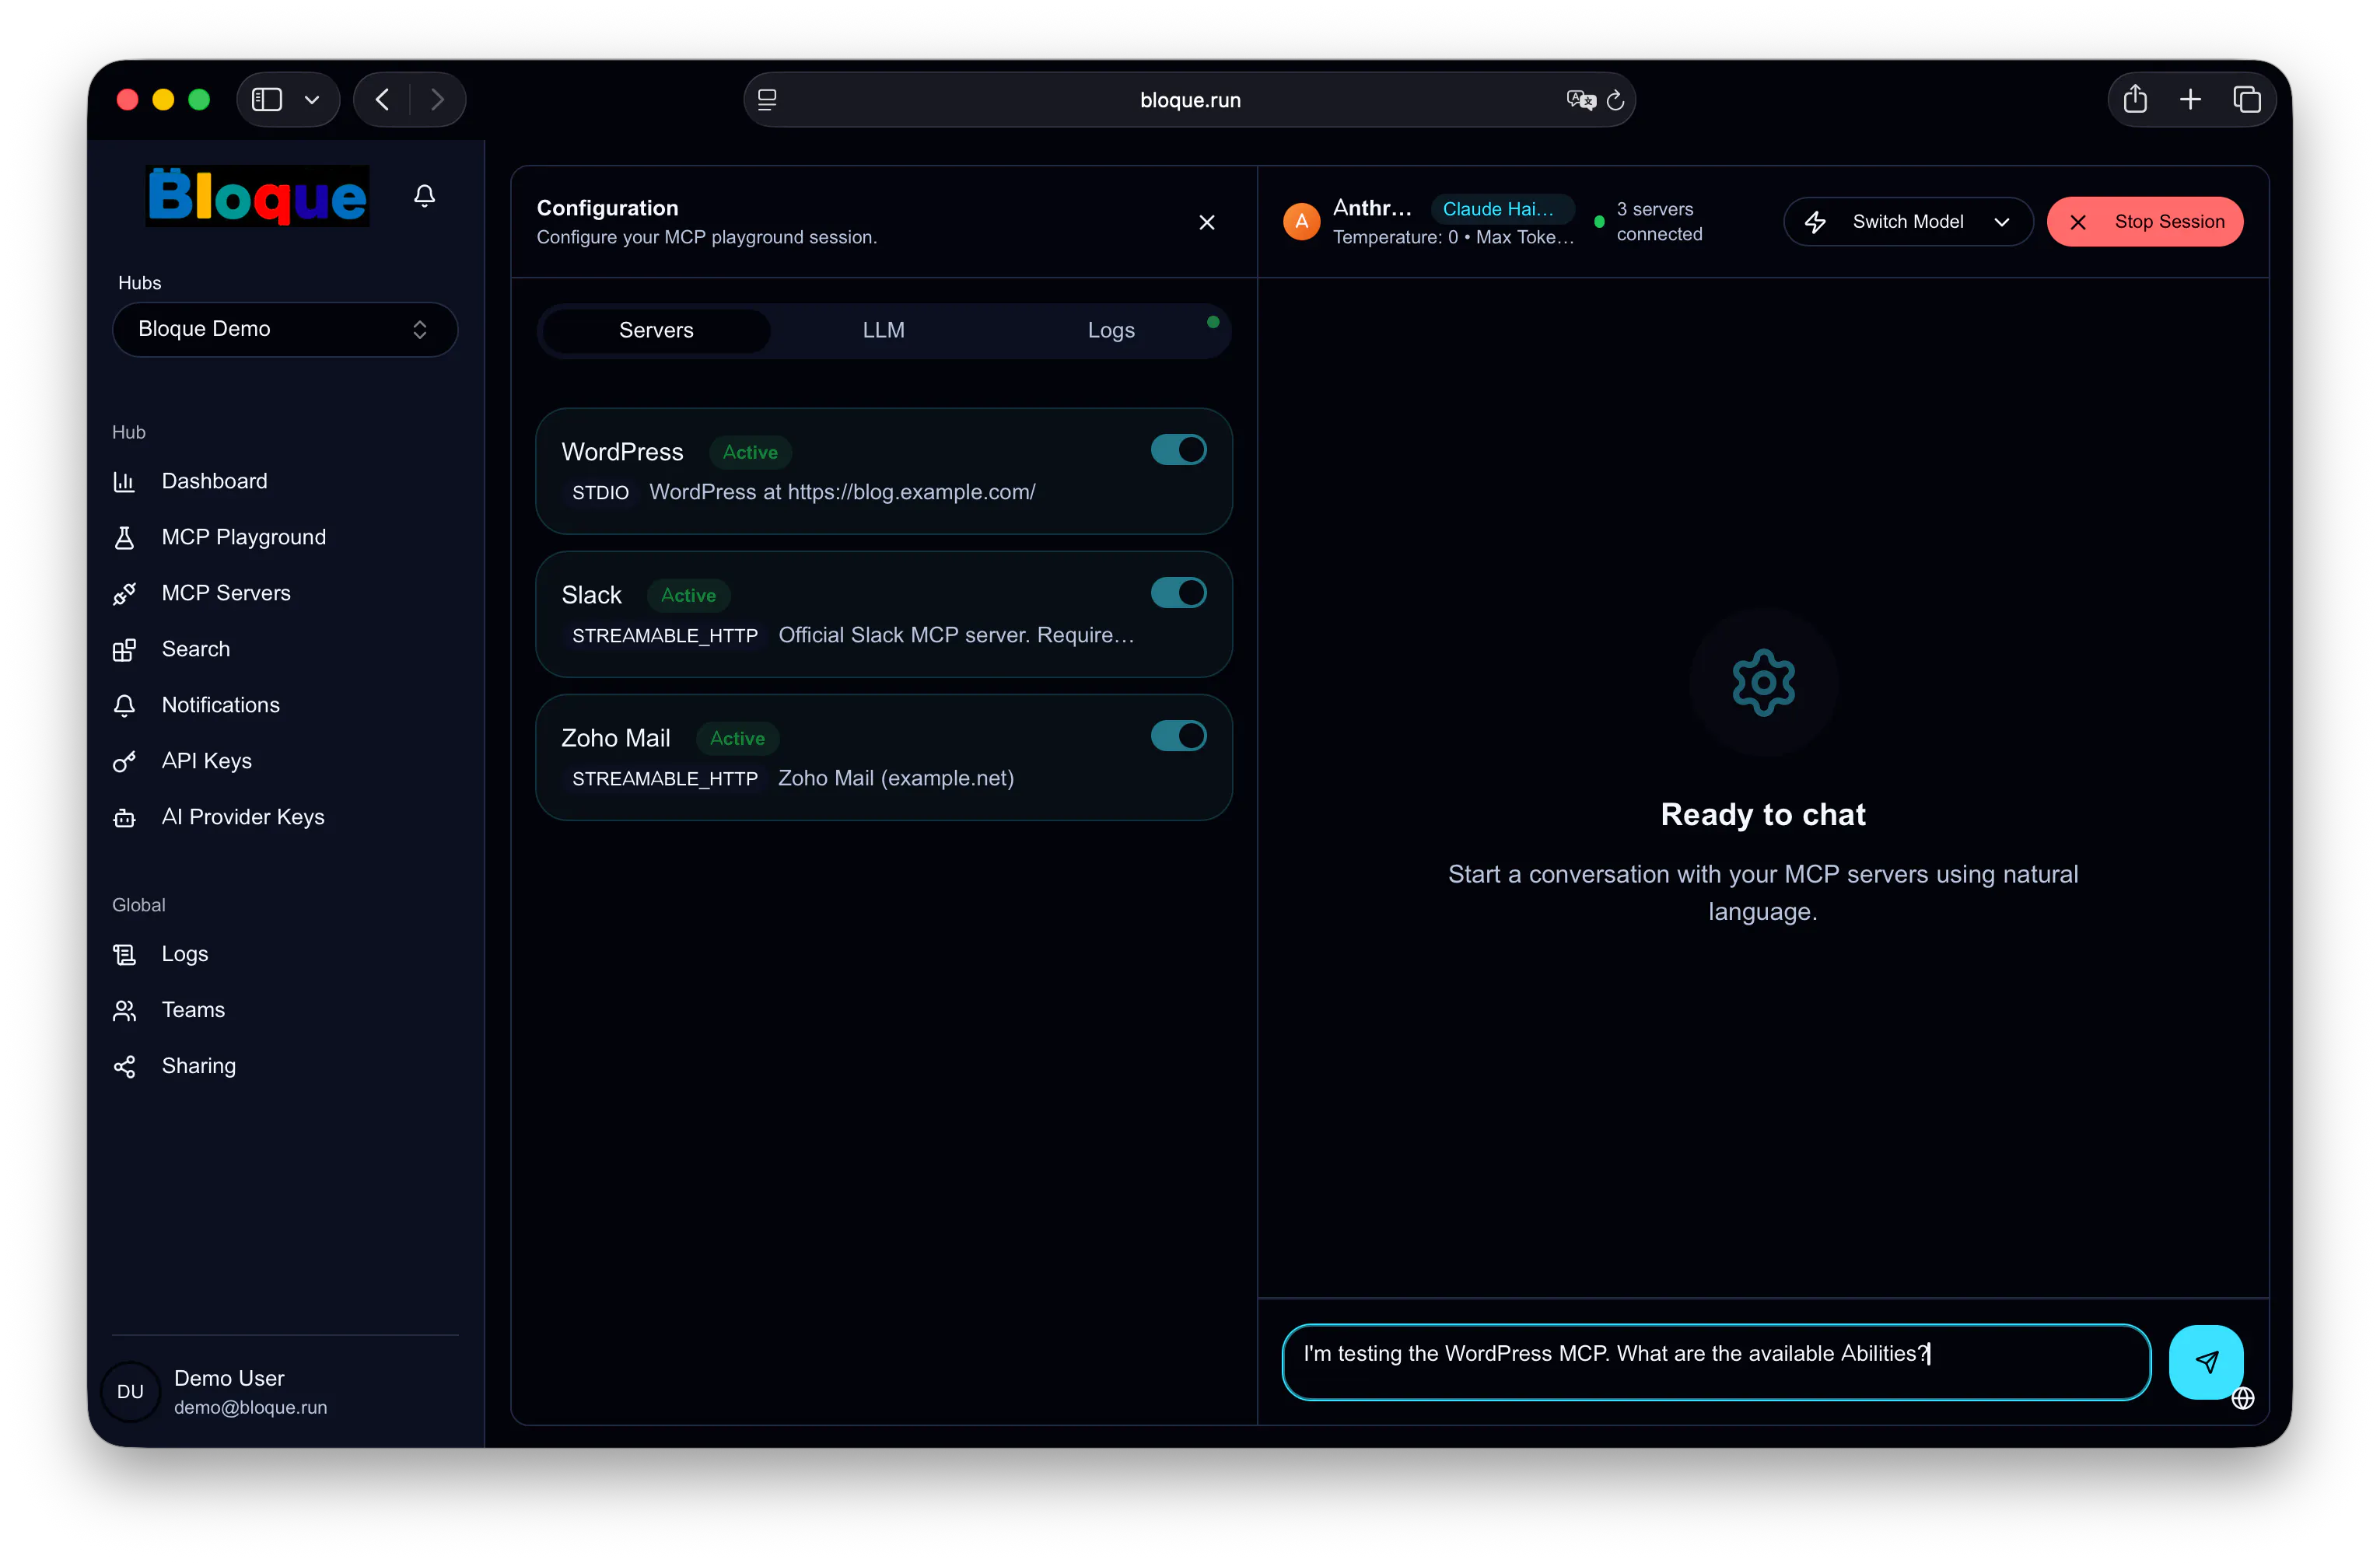Click 'WordPress at https://blog.example.com/' description

point(842,492)
